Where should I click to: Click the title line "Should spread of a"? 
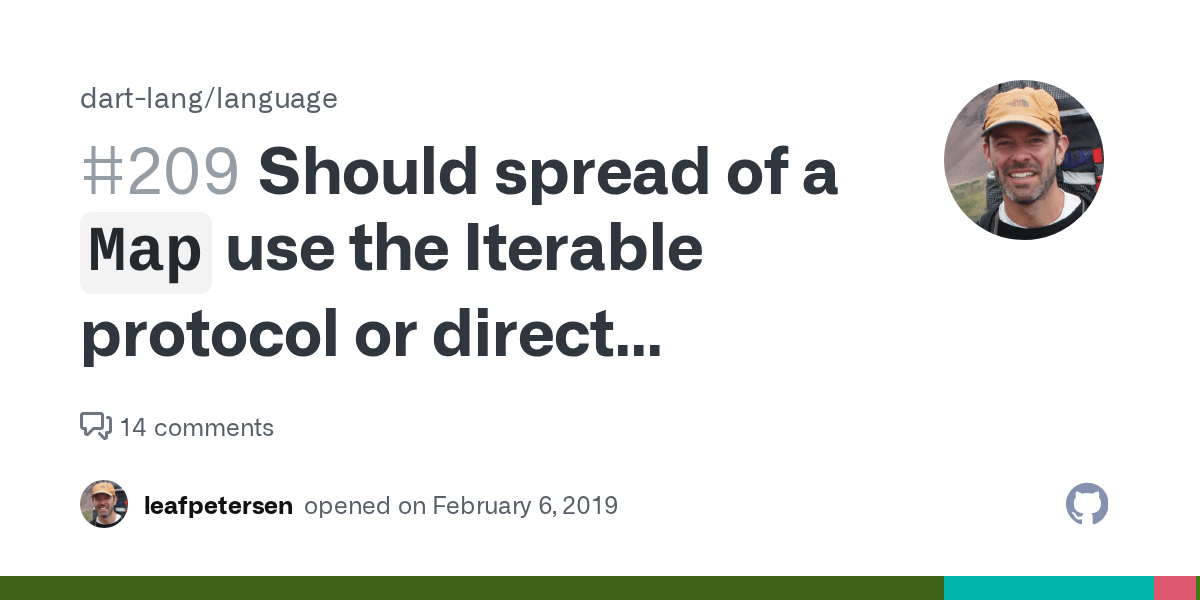click(547, 172)
